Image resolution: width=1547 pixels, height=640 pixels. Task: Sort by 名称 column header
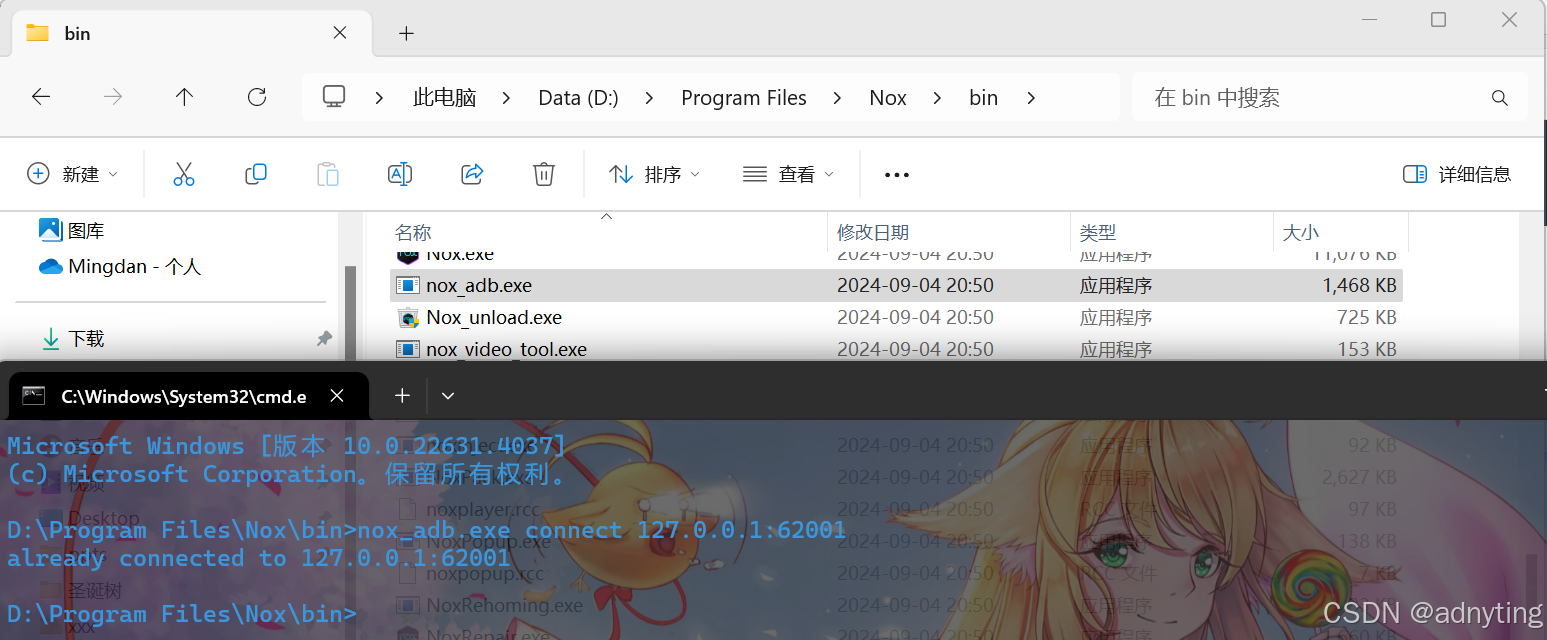[x=413, y=233]
